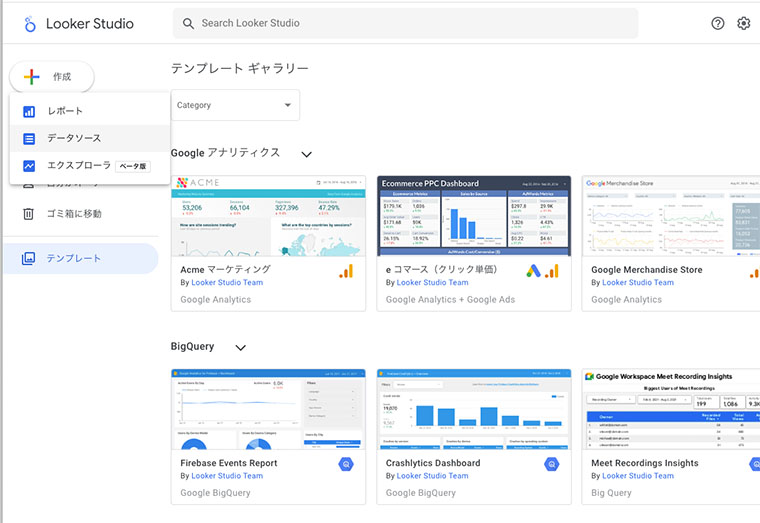Click the Acme マーケティング title text
The image size is (760, 523).
[x=225, y=269]
